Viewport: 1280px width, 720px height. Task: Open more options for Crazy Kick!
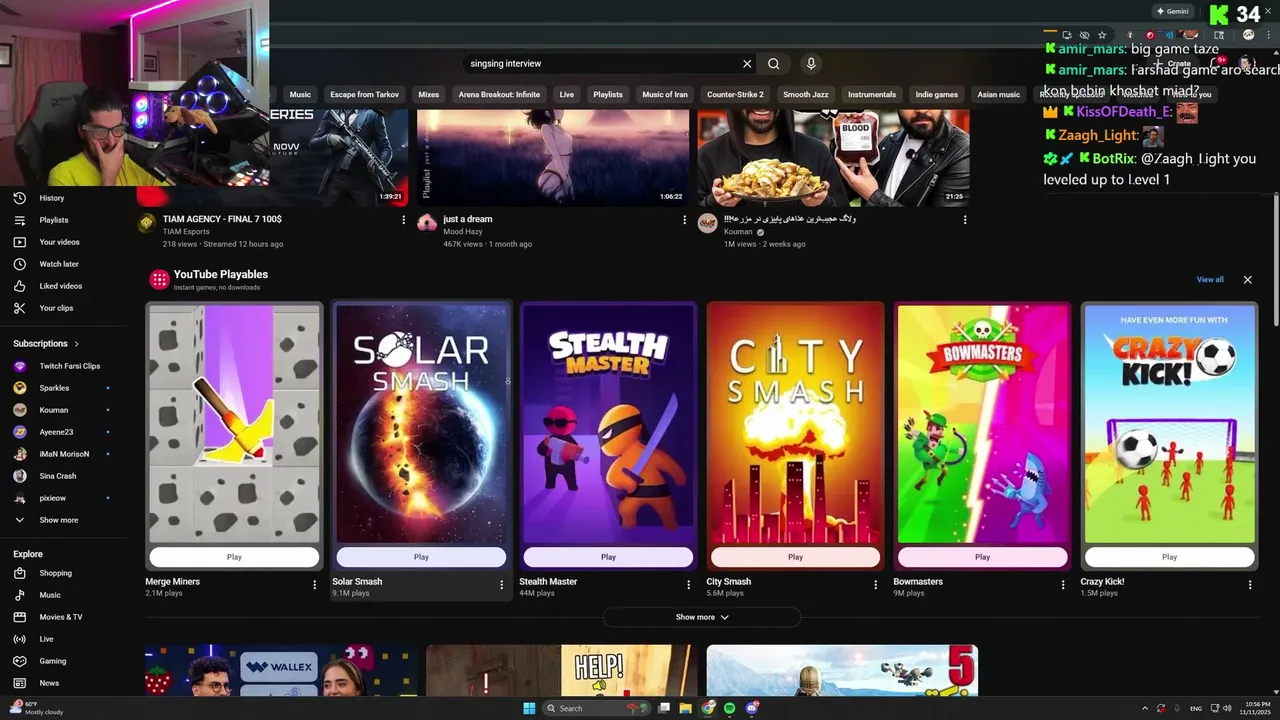point(1249,585)
